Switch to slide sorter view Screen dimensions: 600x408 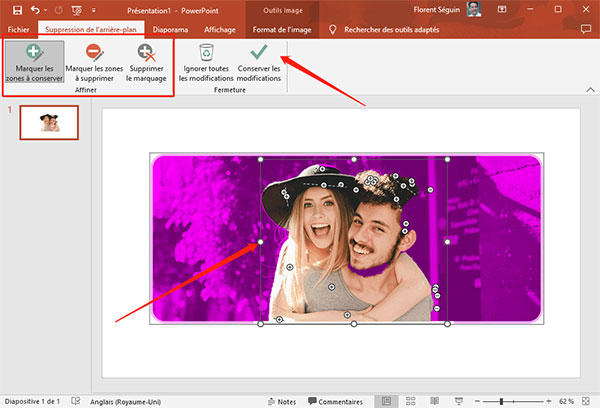point(412,400)
